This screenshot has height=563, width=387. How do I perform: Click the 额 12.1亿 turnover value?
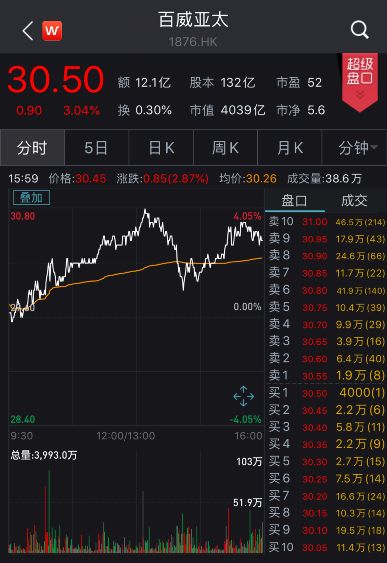(144, 83)
